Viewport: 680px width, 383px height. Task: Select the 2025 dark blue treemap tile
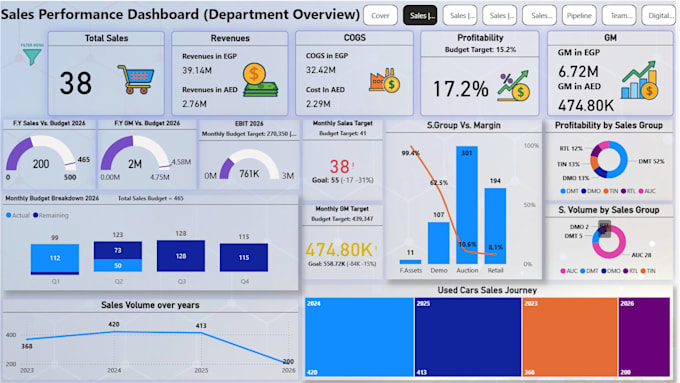[x=468, y=337]
